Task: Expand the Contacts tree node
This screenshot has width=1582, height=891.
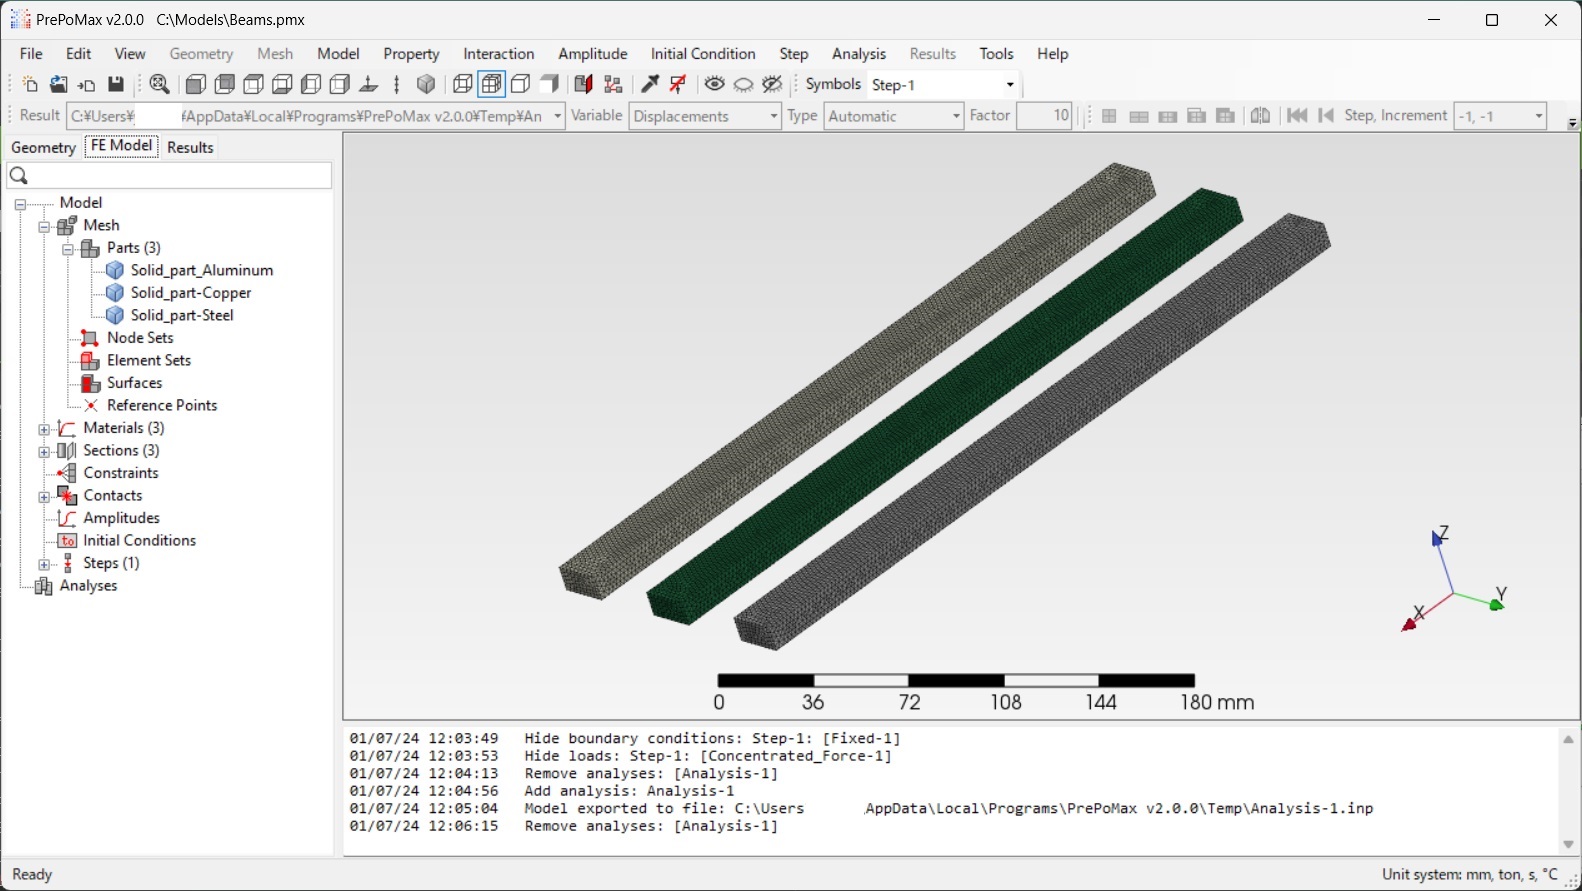Action: [x=44, y=497]
